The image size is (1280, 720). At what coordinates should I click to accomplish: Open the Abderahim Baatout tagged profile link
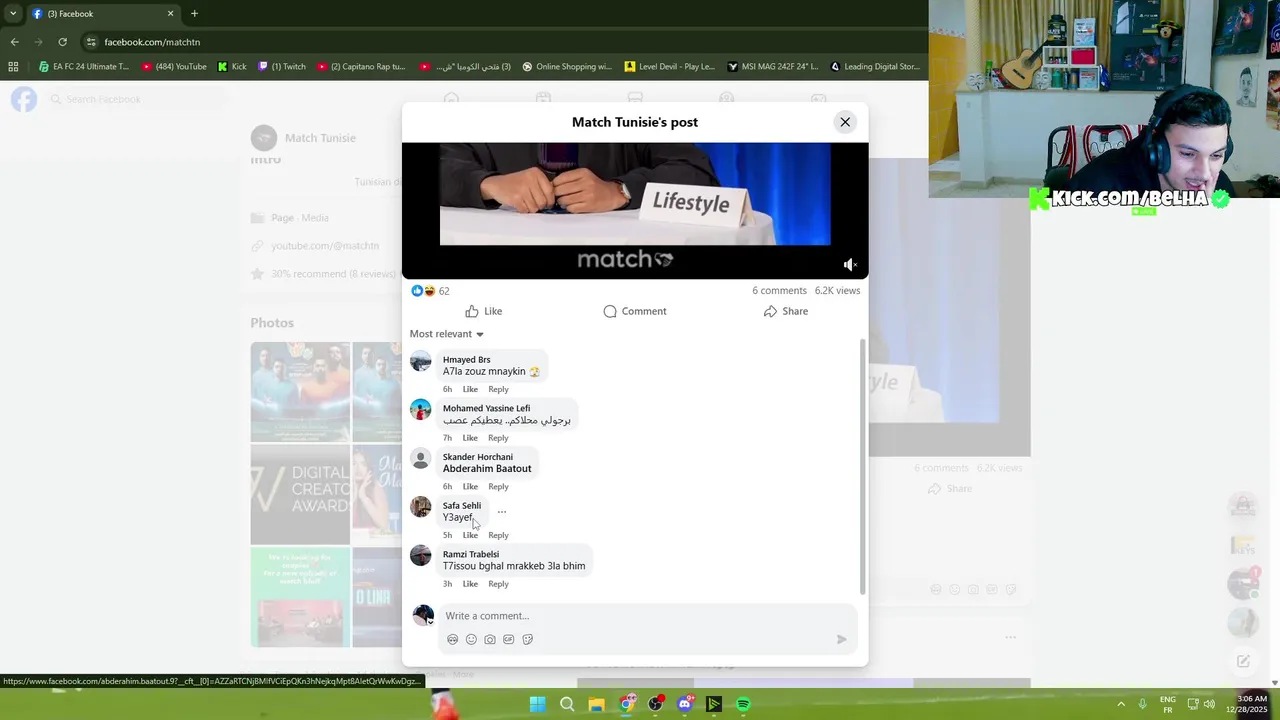click(487, 469)
